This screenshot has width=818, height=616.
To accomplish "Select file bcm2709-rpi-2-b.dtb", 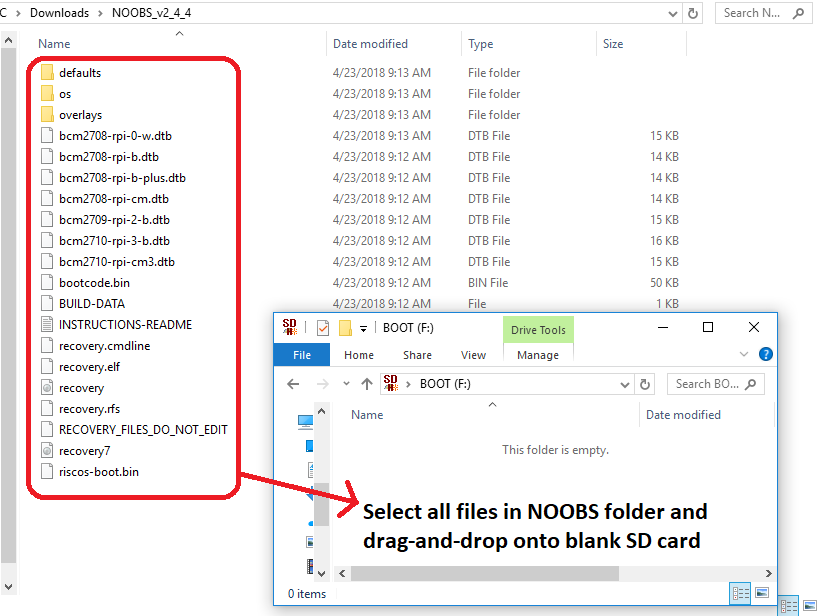I will [x=114, y=220].
